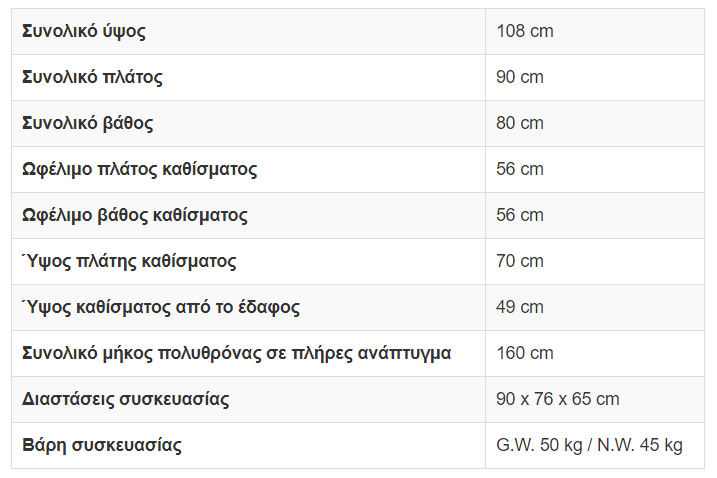The width and height of the screenshot is (717, 478).
Task: Click 'Ύψος πλάτης καθίσματος' label
Action: [129, 261]
